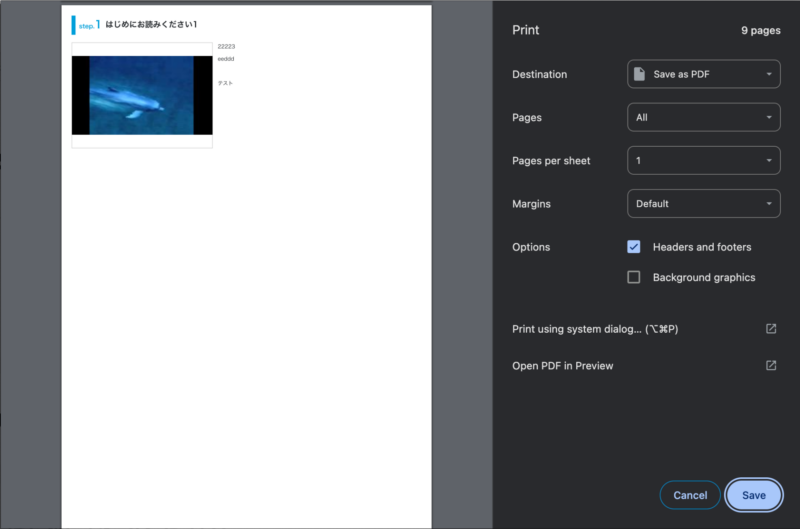Click external-link icon beside Open PDF in Preview
The height and width of the screenshot is (529, 800).
[771, 366]
